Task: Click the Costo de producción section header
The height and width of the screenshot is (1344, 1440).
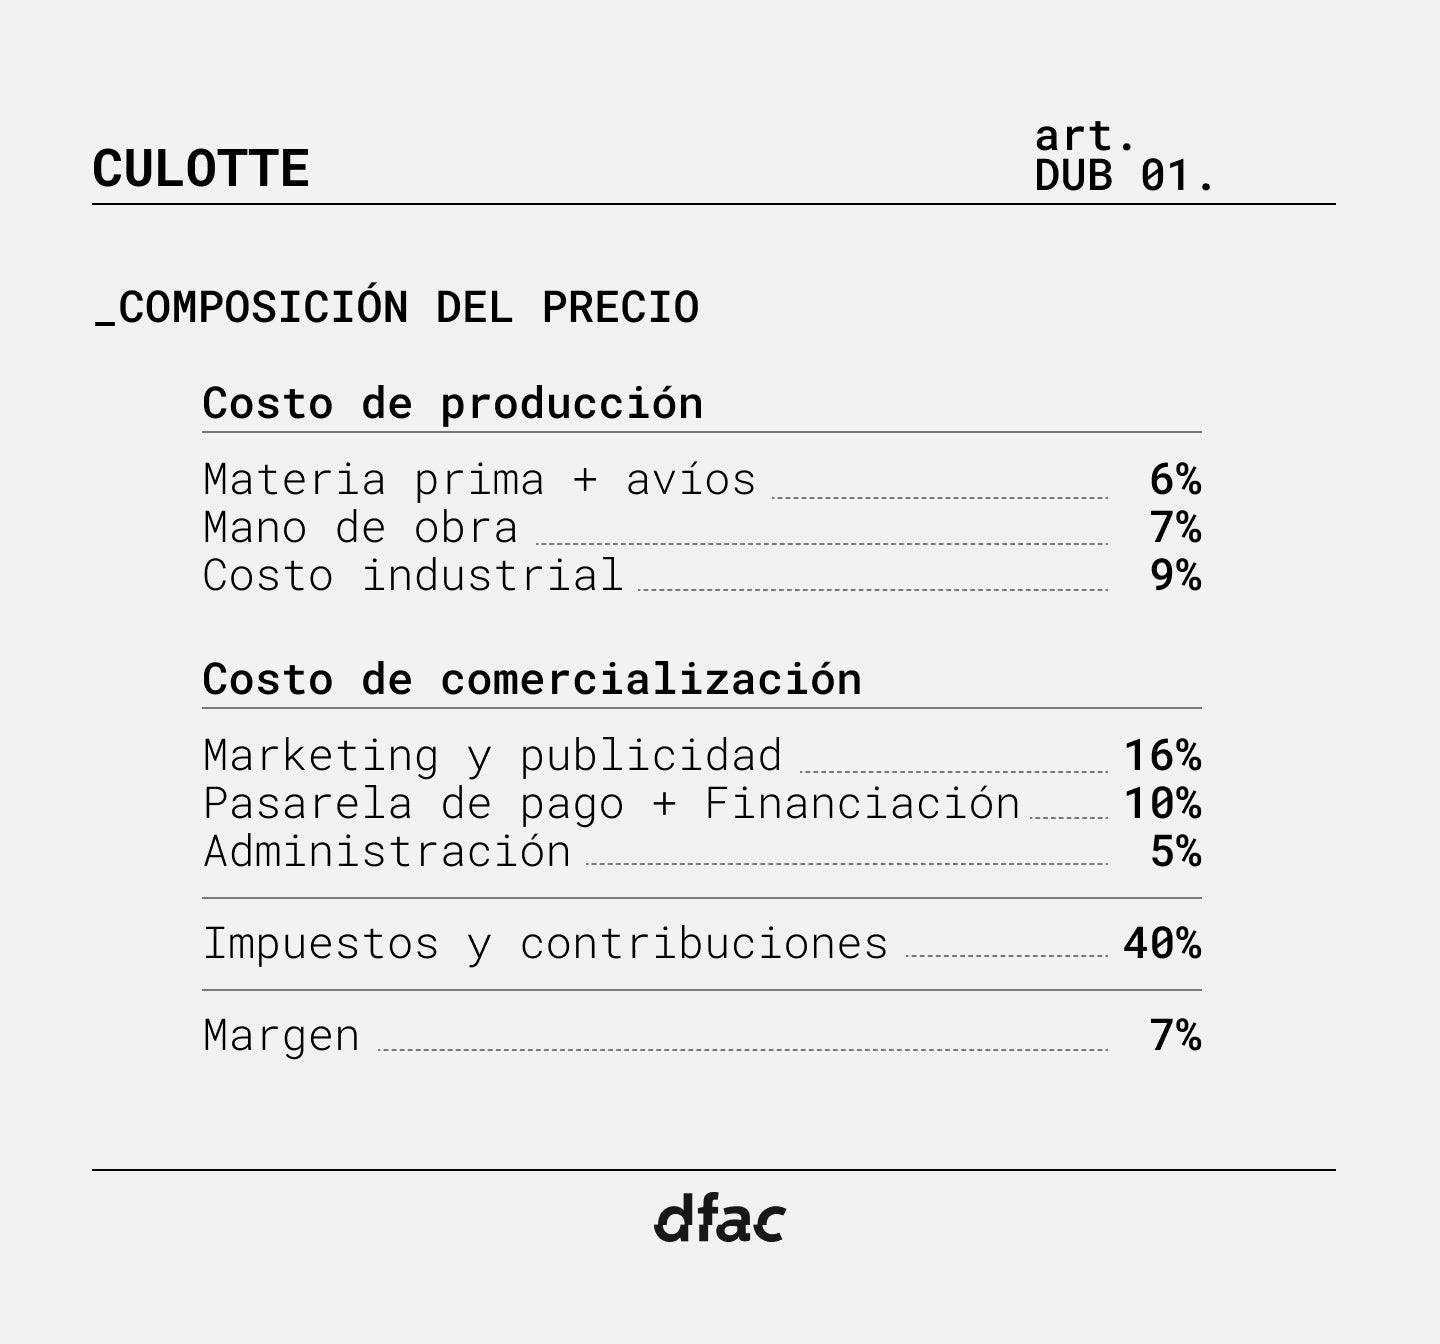Action: coord(453,403)
